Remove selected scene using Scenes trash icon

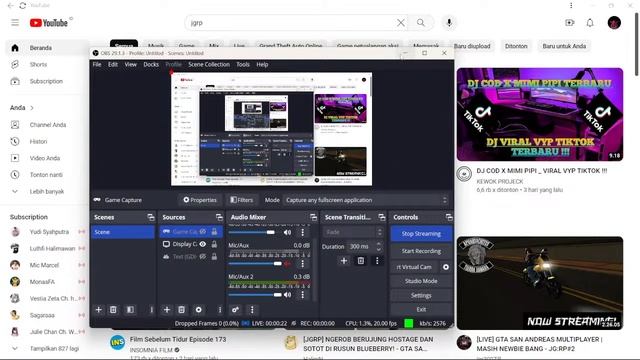(113, 310)
